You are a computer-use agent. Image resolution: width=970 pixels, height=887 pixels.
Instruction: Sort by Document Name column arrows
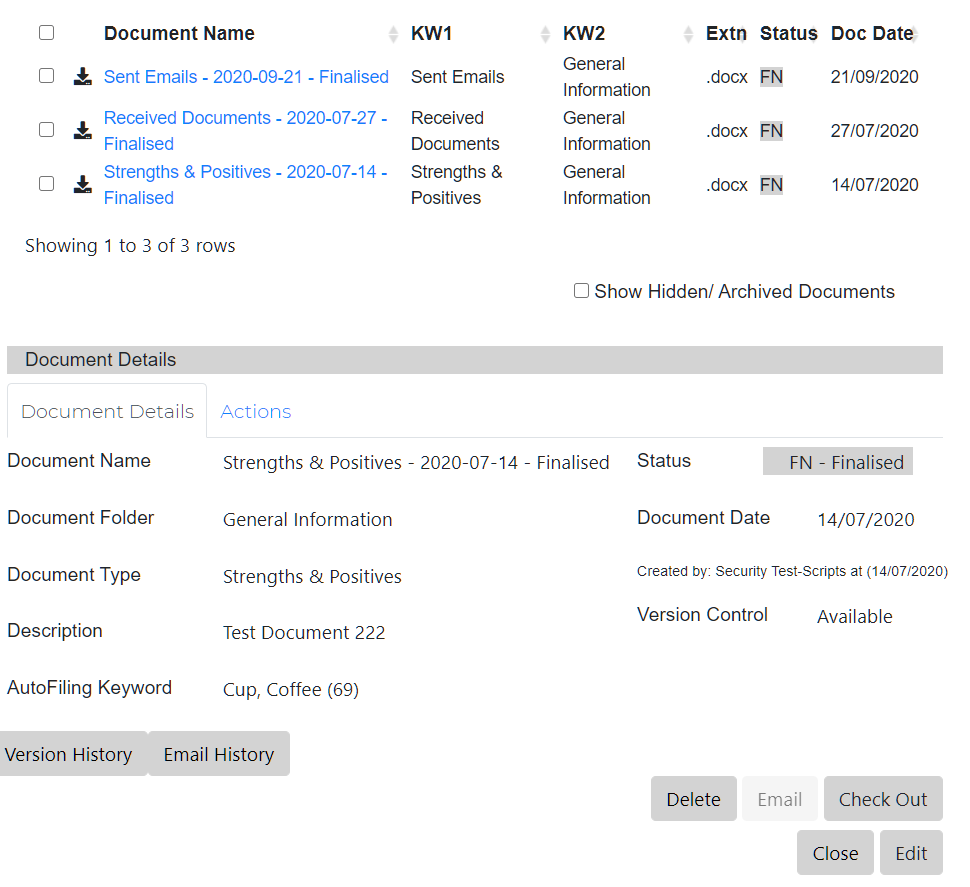(x=393, y=34)
